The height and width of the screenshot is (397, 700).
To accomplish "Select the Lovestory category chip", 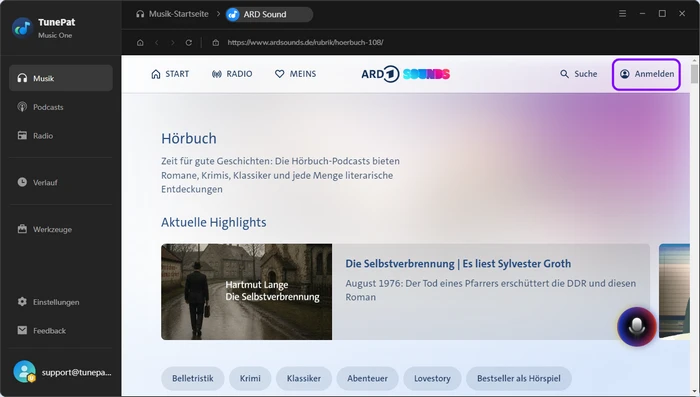I will coord(432,378).
